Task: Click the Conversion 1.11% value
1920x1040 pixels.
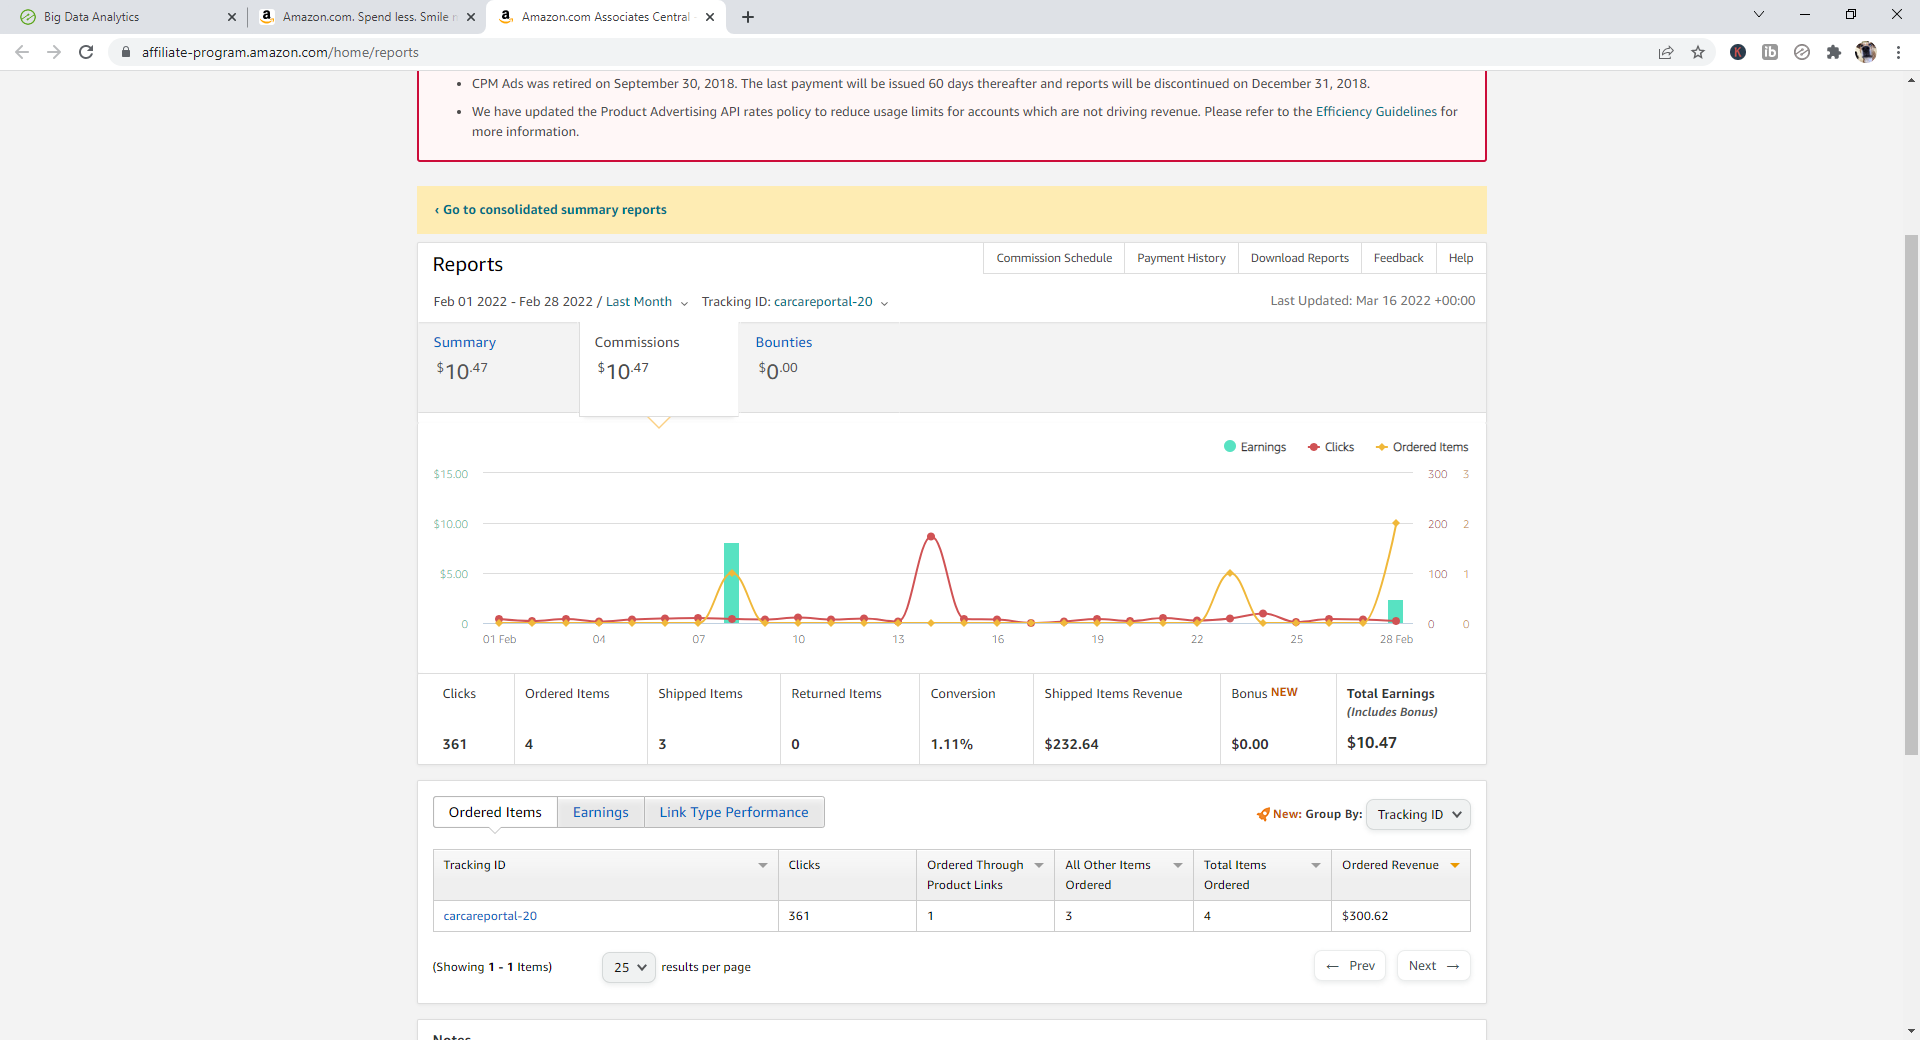Action: click(x=951, y=744)
